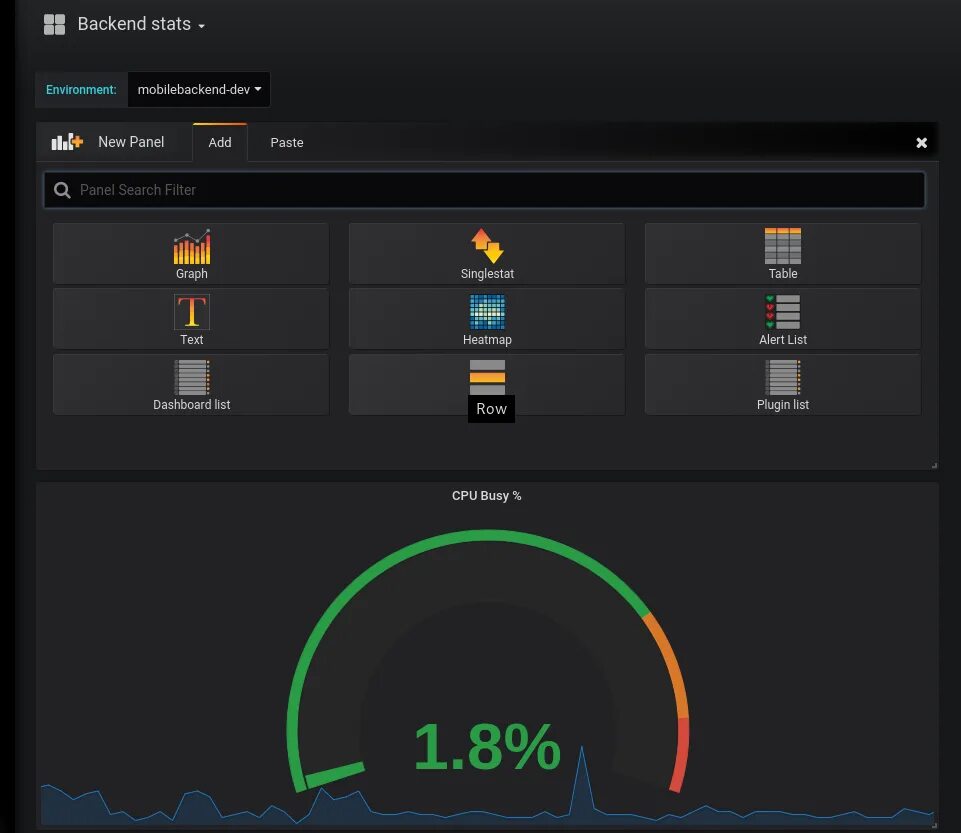Pick the Heatmap panel type
Viewport: 961px width, 833px height.
pos(487,319)
